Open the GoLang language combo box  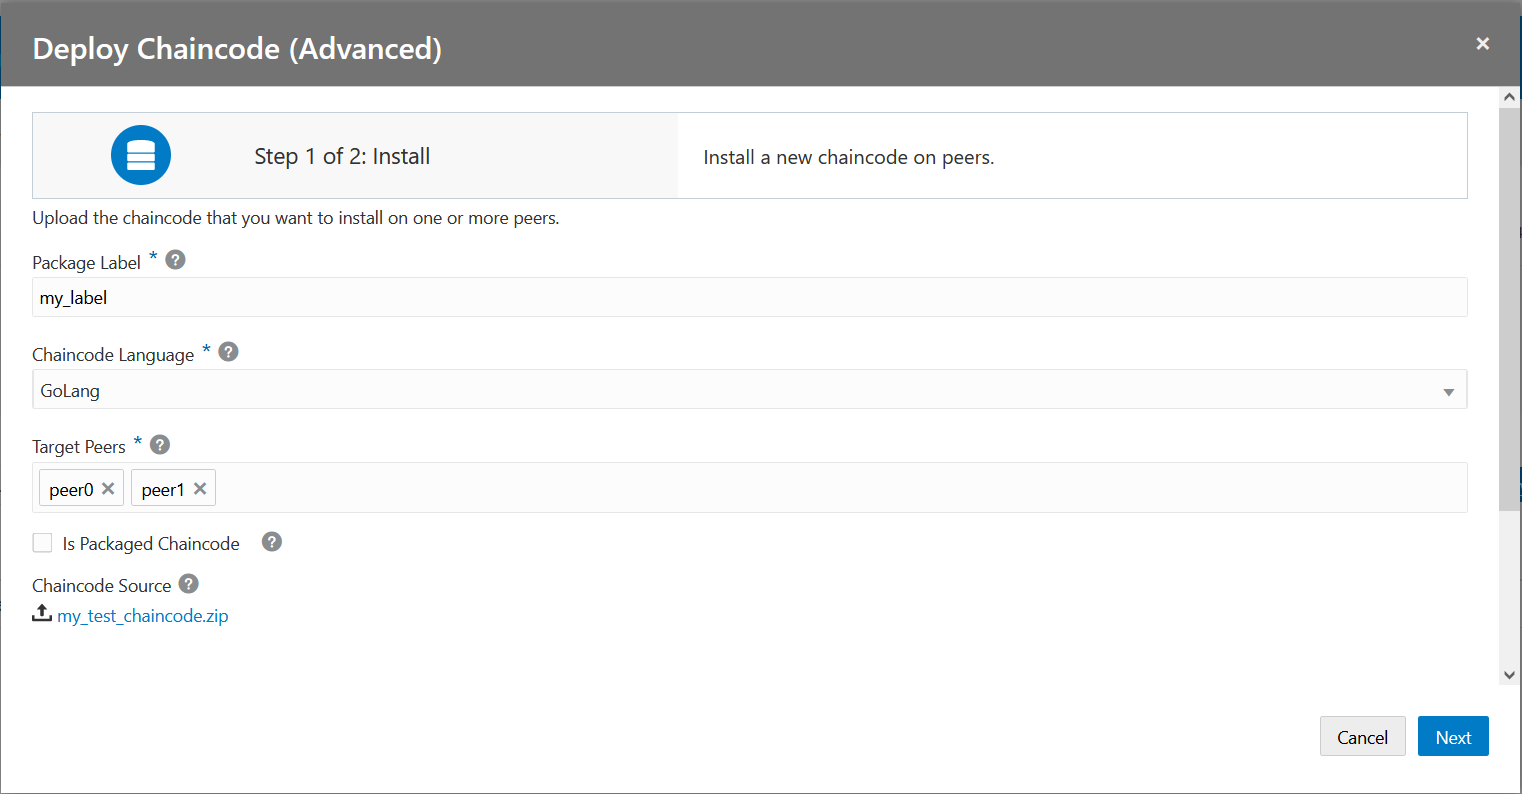tap(740, 391)
